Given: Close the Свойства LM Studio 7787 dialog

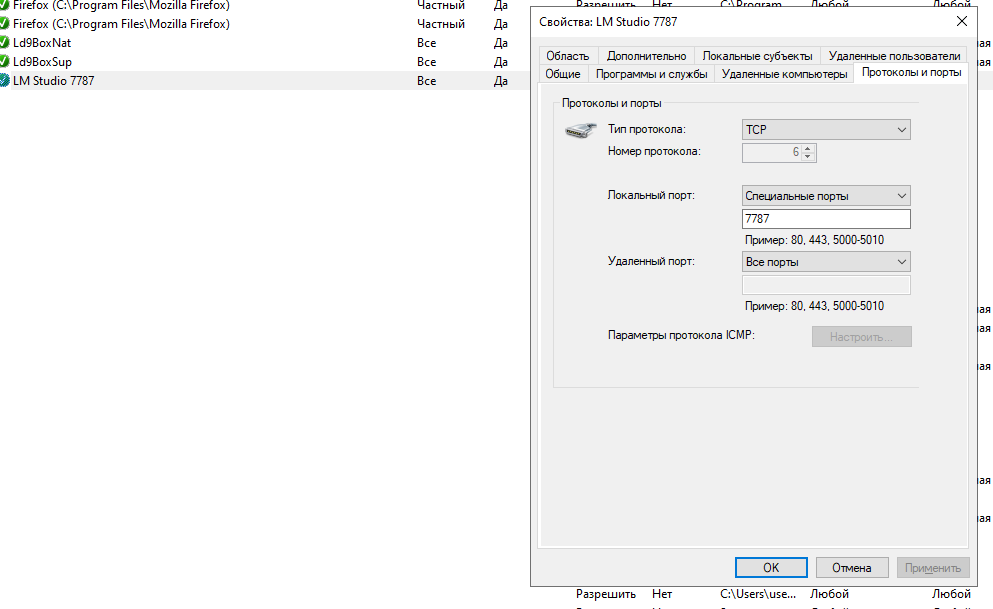Looking at the screenshot, I should (x=961, y=22).
